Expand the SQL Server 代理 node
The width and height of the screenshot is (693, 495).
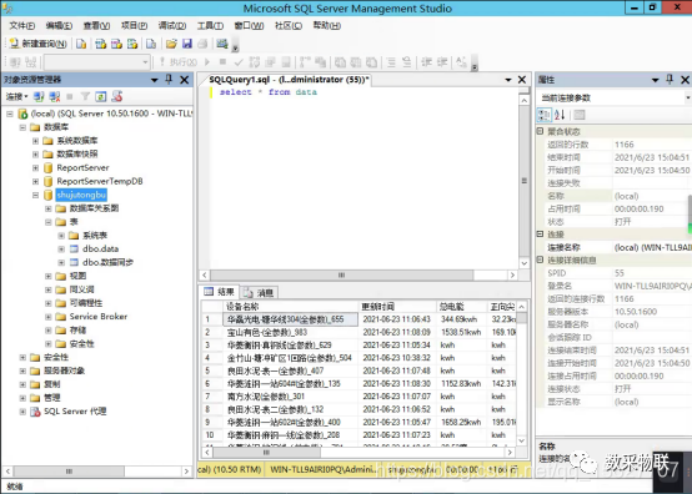point(23,411)
